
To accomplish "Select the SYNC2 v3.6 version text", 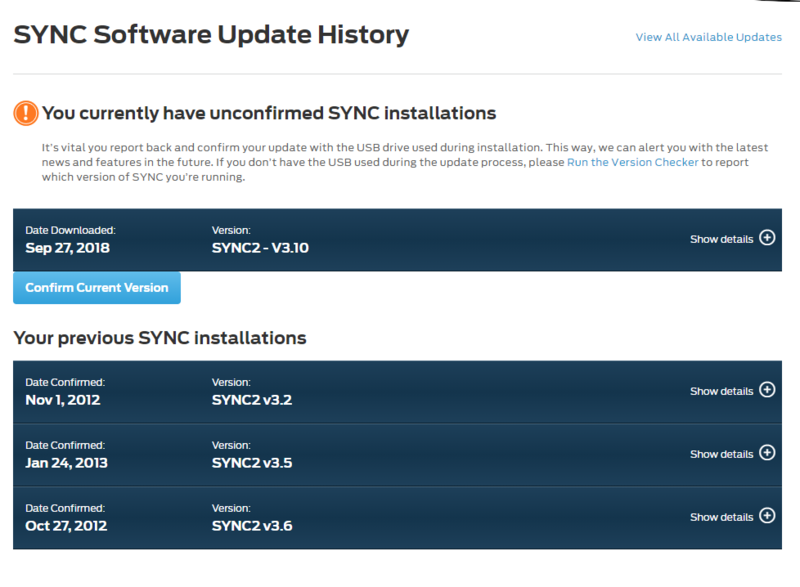I will (x=252, y=526).
